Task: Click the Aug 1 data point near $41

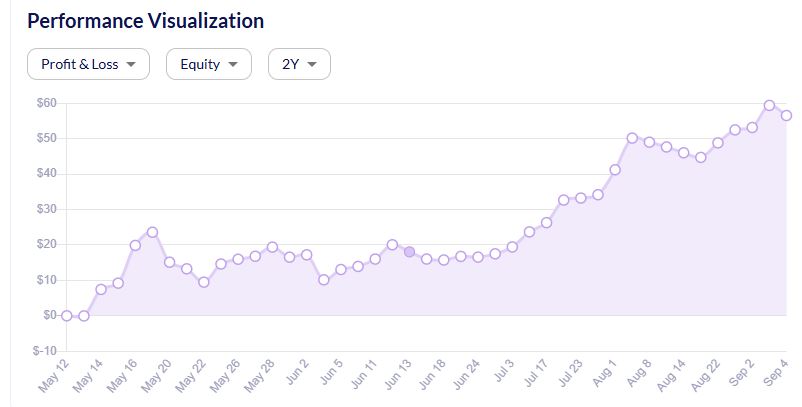Action: click(x=615, y=170)
